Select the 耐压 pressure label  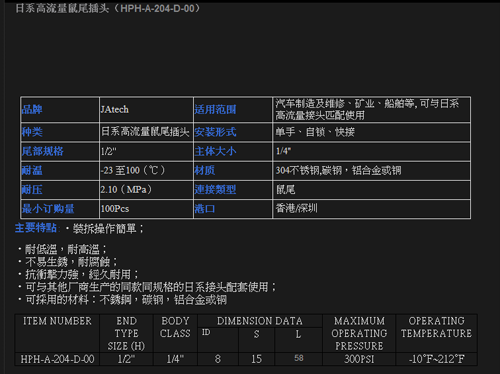[x=32, y=190]
